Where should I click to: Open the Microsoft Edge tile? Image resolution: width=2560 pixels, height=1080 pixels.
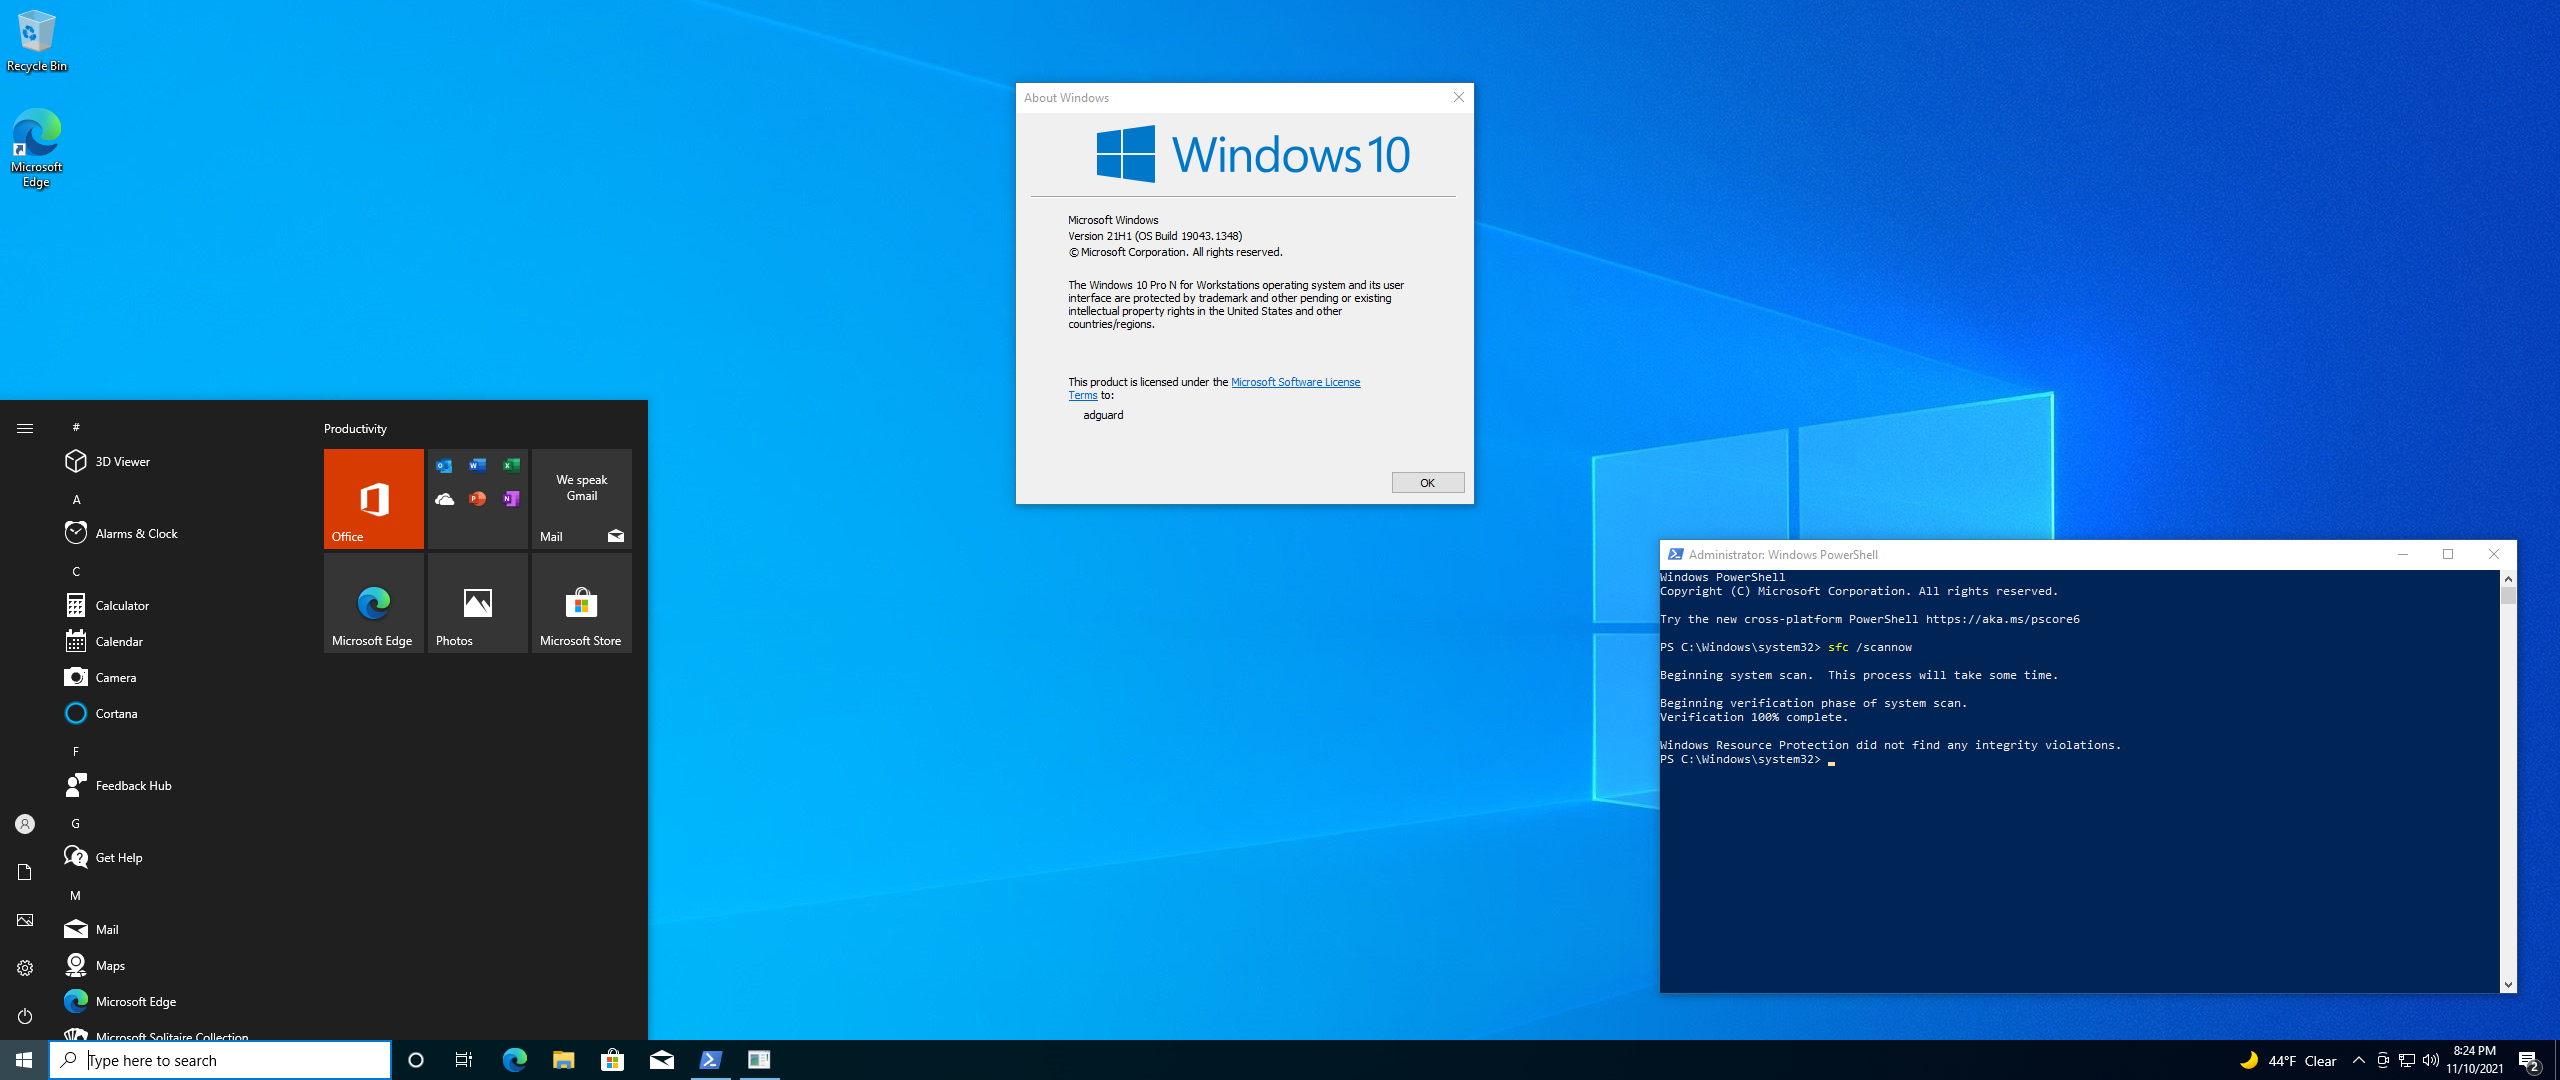tap(374, 603)
